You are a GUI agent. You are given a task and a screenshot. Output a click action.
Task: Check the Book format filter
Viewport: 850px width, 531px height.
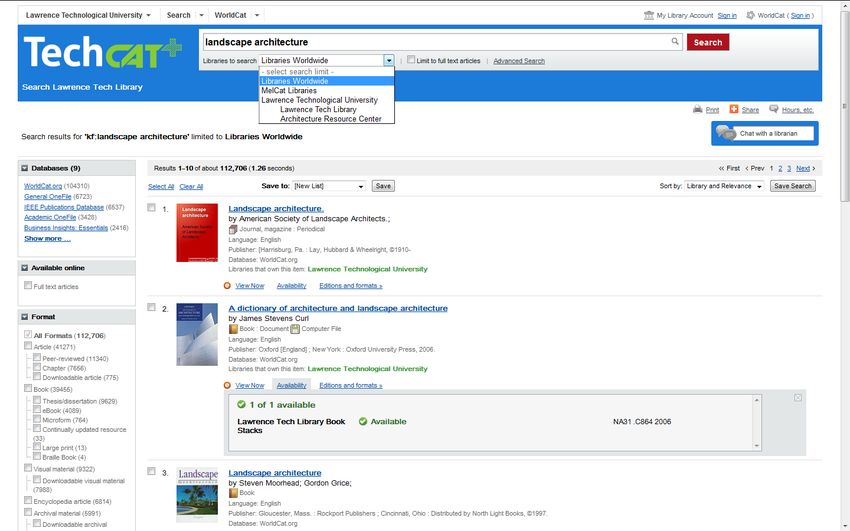pyautogui.click(x=28, y=388)
